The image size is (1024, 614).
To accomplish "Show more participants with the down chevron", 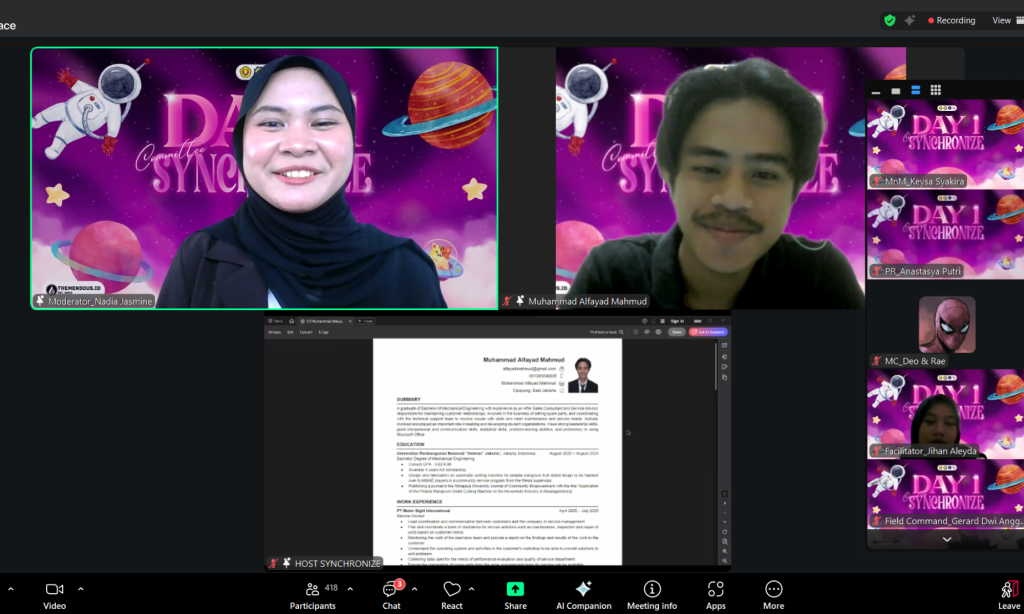I will [946, 540].
